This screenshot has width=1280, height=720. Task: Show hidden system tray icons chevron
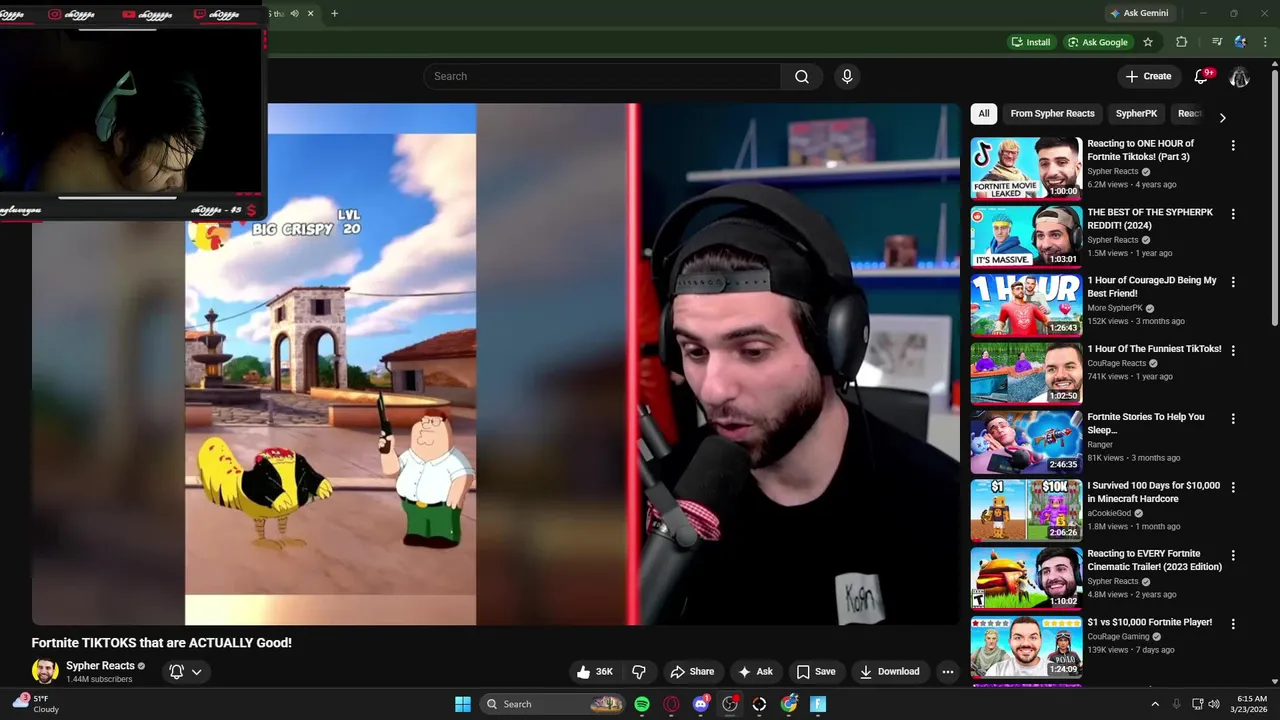[x=1155, y=704]
